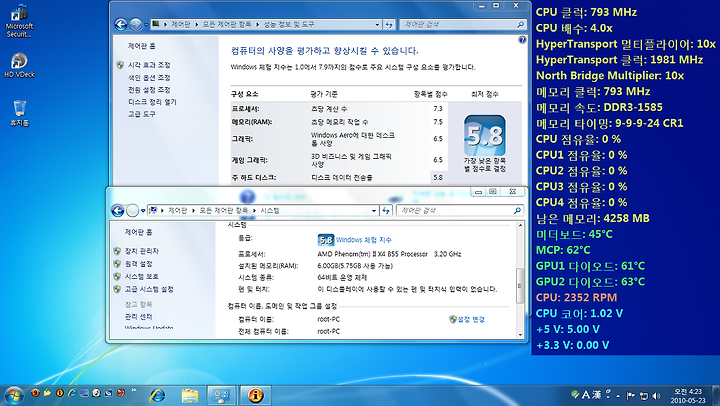Open 관리 센터 link in 시스템 sidebar
The height and width of the screenshot is (406, 720).
click(138, 317)
